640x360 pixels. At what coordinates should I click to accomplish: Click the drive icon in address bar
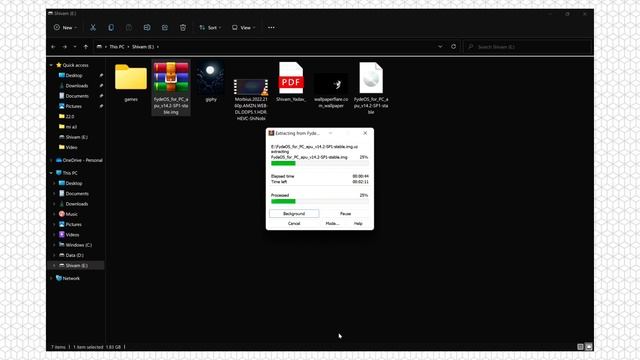pos(99,47)
